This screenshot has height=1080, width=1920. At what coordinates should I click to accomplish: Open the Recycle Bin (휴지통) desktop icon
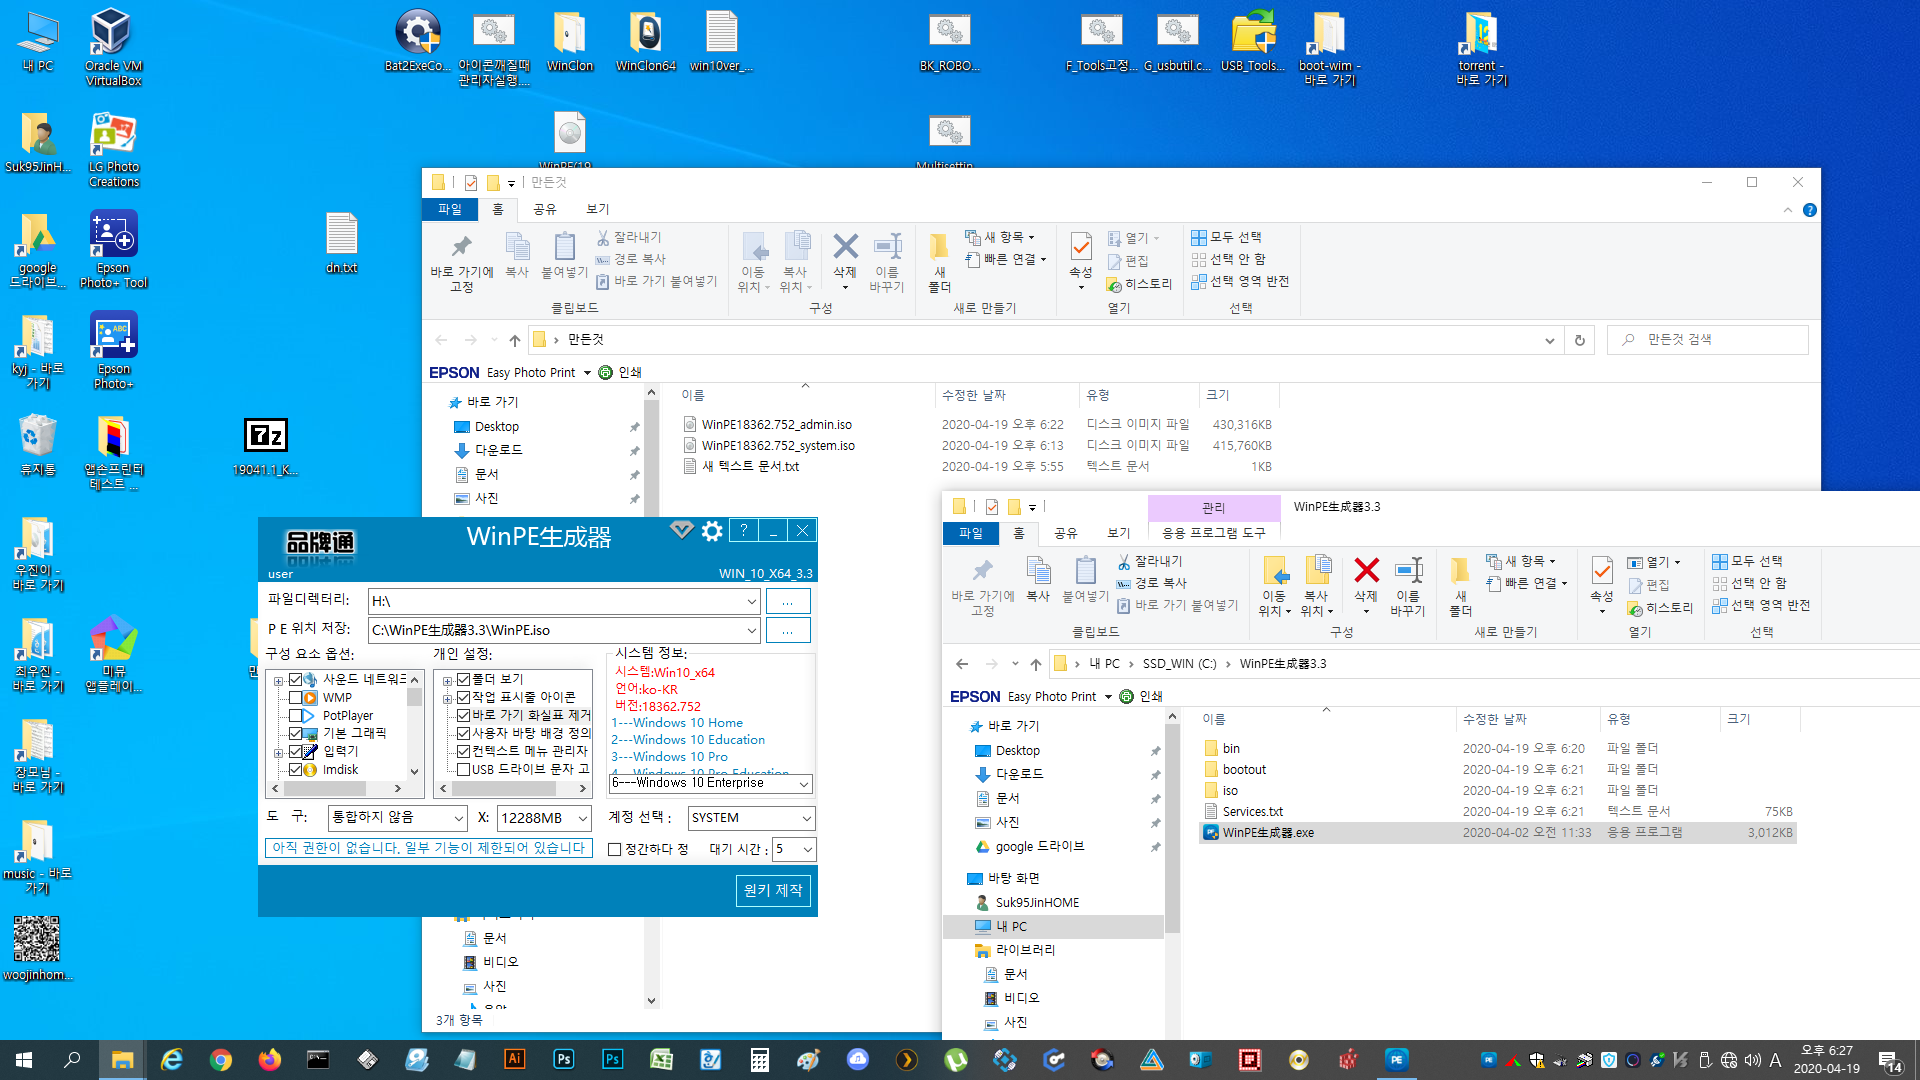[38, 445]
